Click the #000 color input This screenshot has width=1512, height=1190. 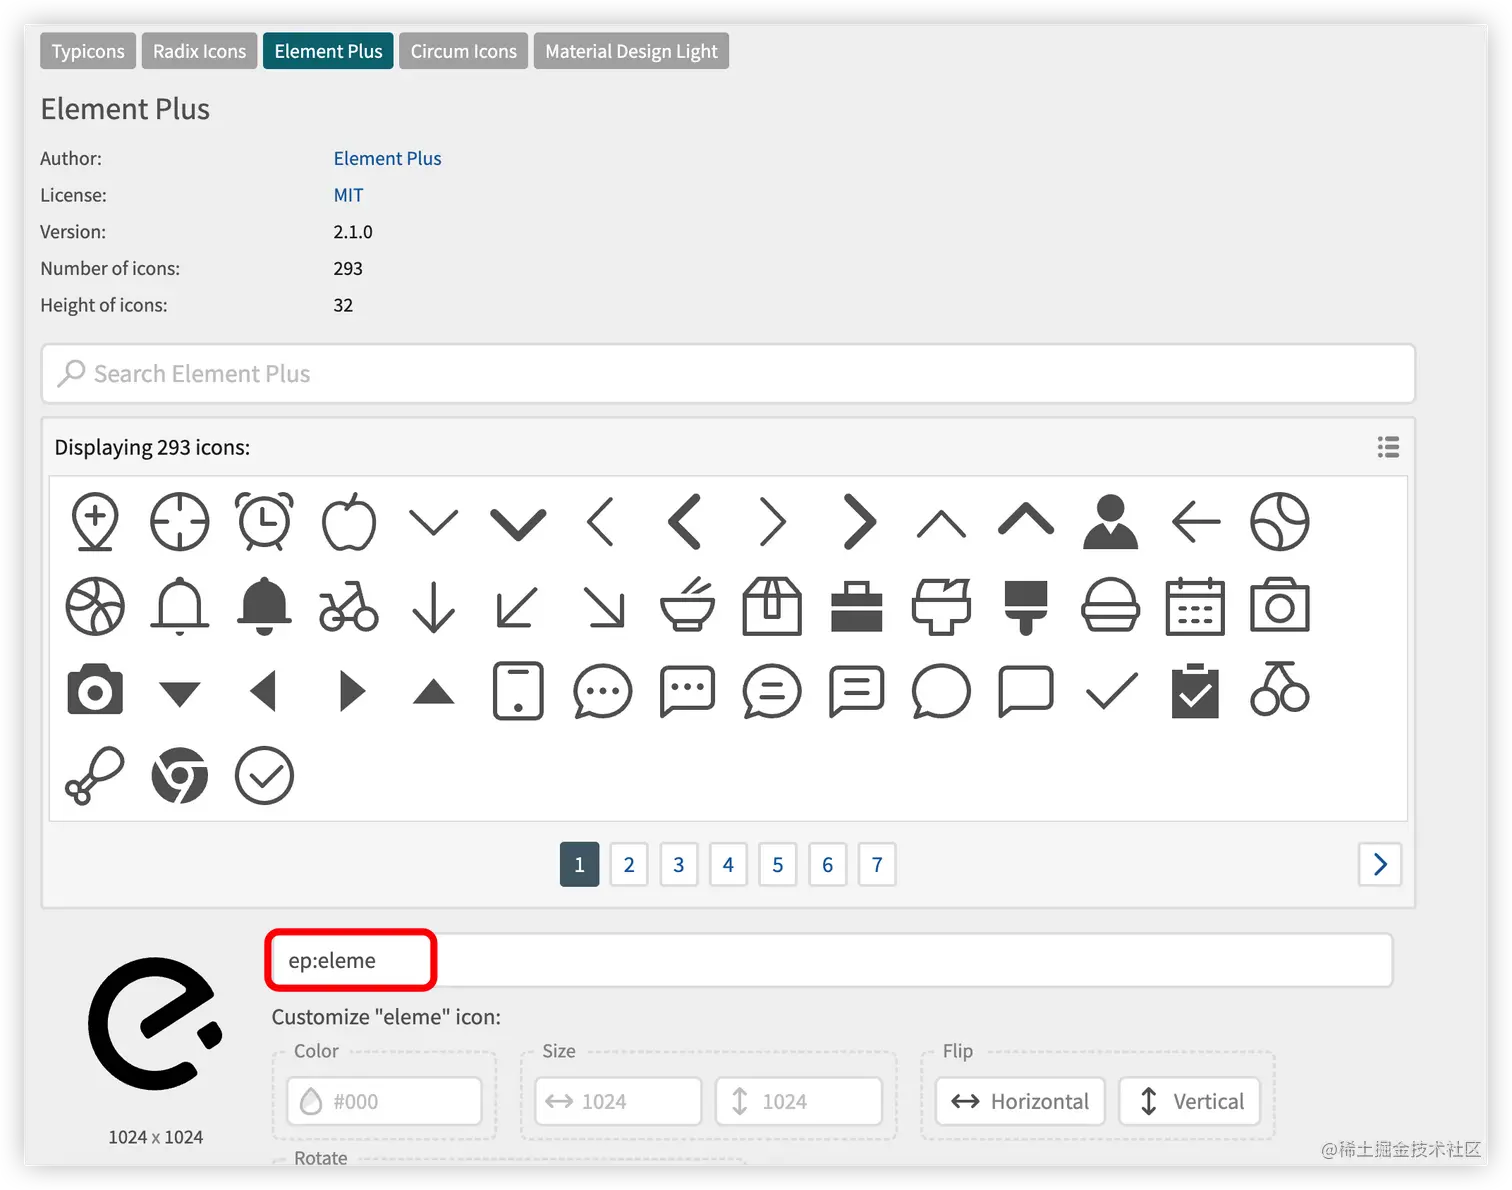(384, 1101)
